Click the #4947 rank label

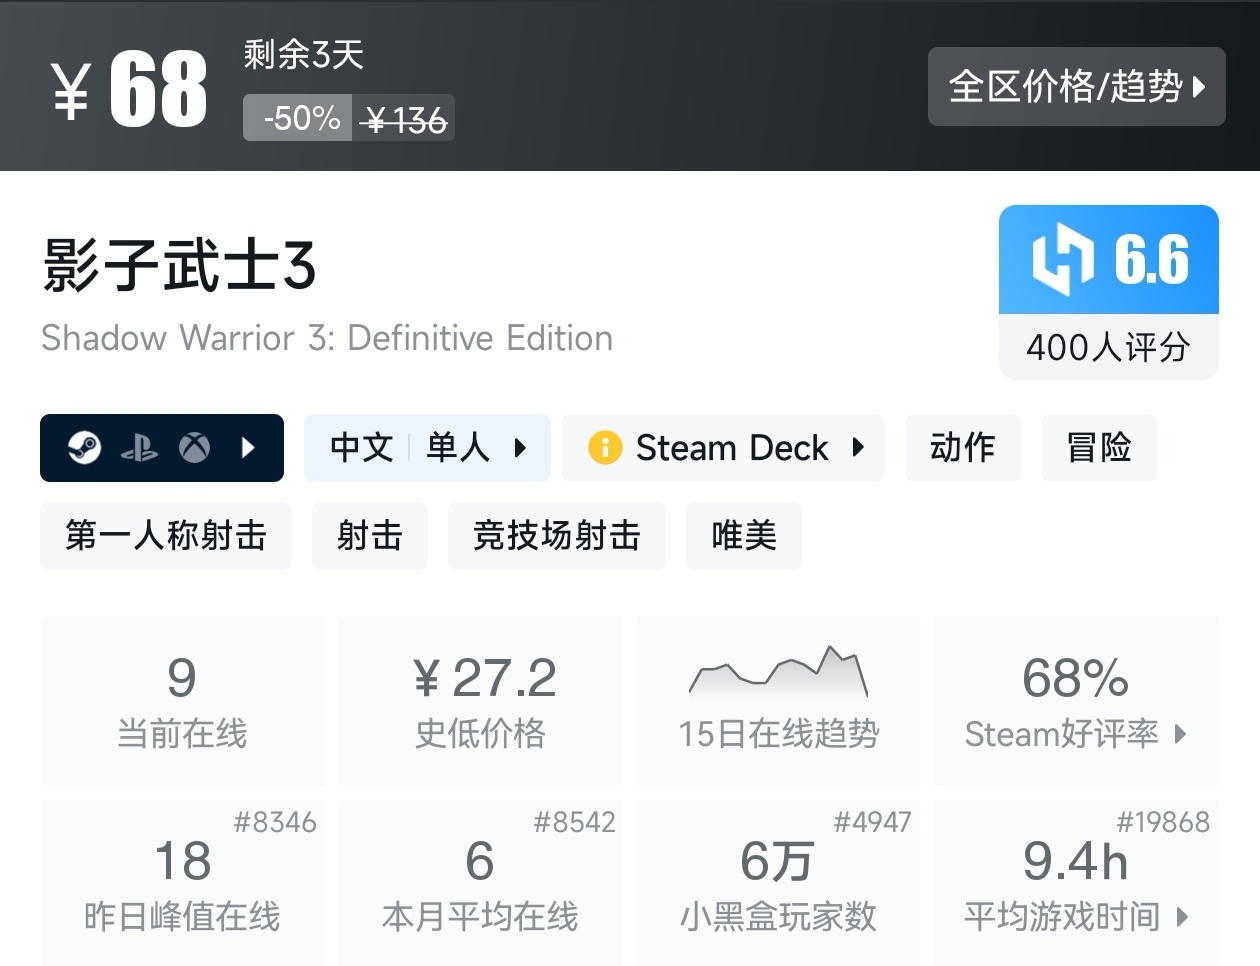872,822
